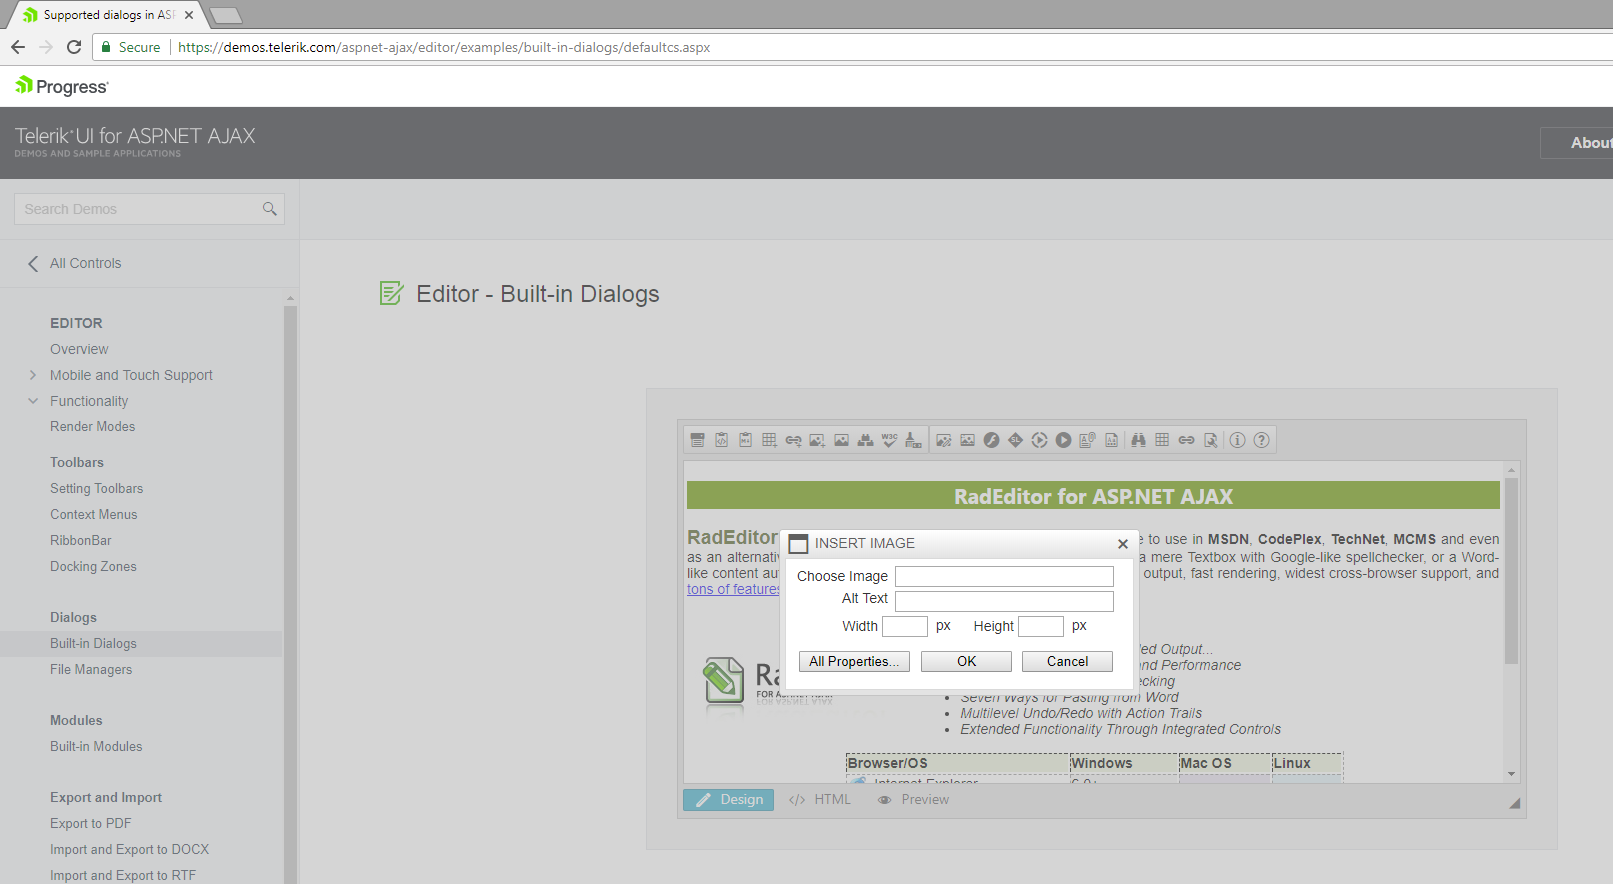This screenshot has height=884, width=1613.
Task: Open a new browser tab
Action: pos(226,15)
